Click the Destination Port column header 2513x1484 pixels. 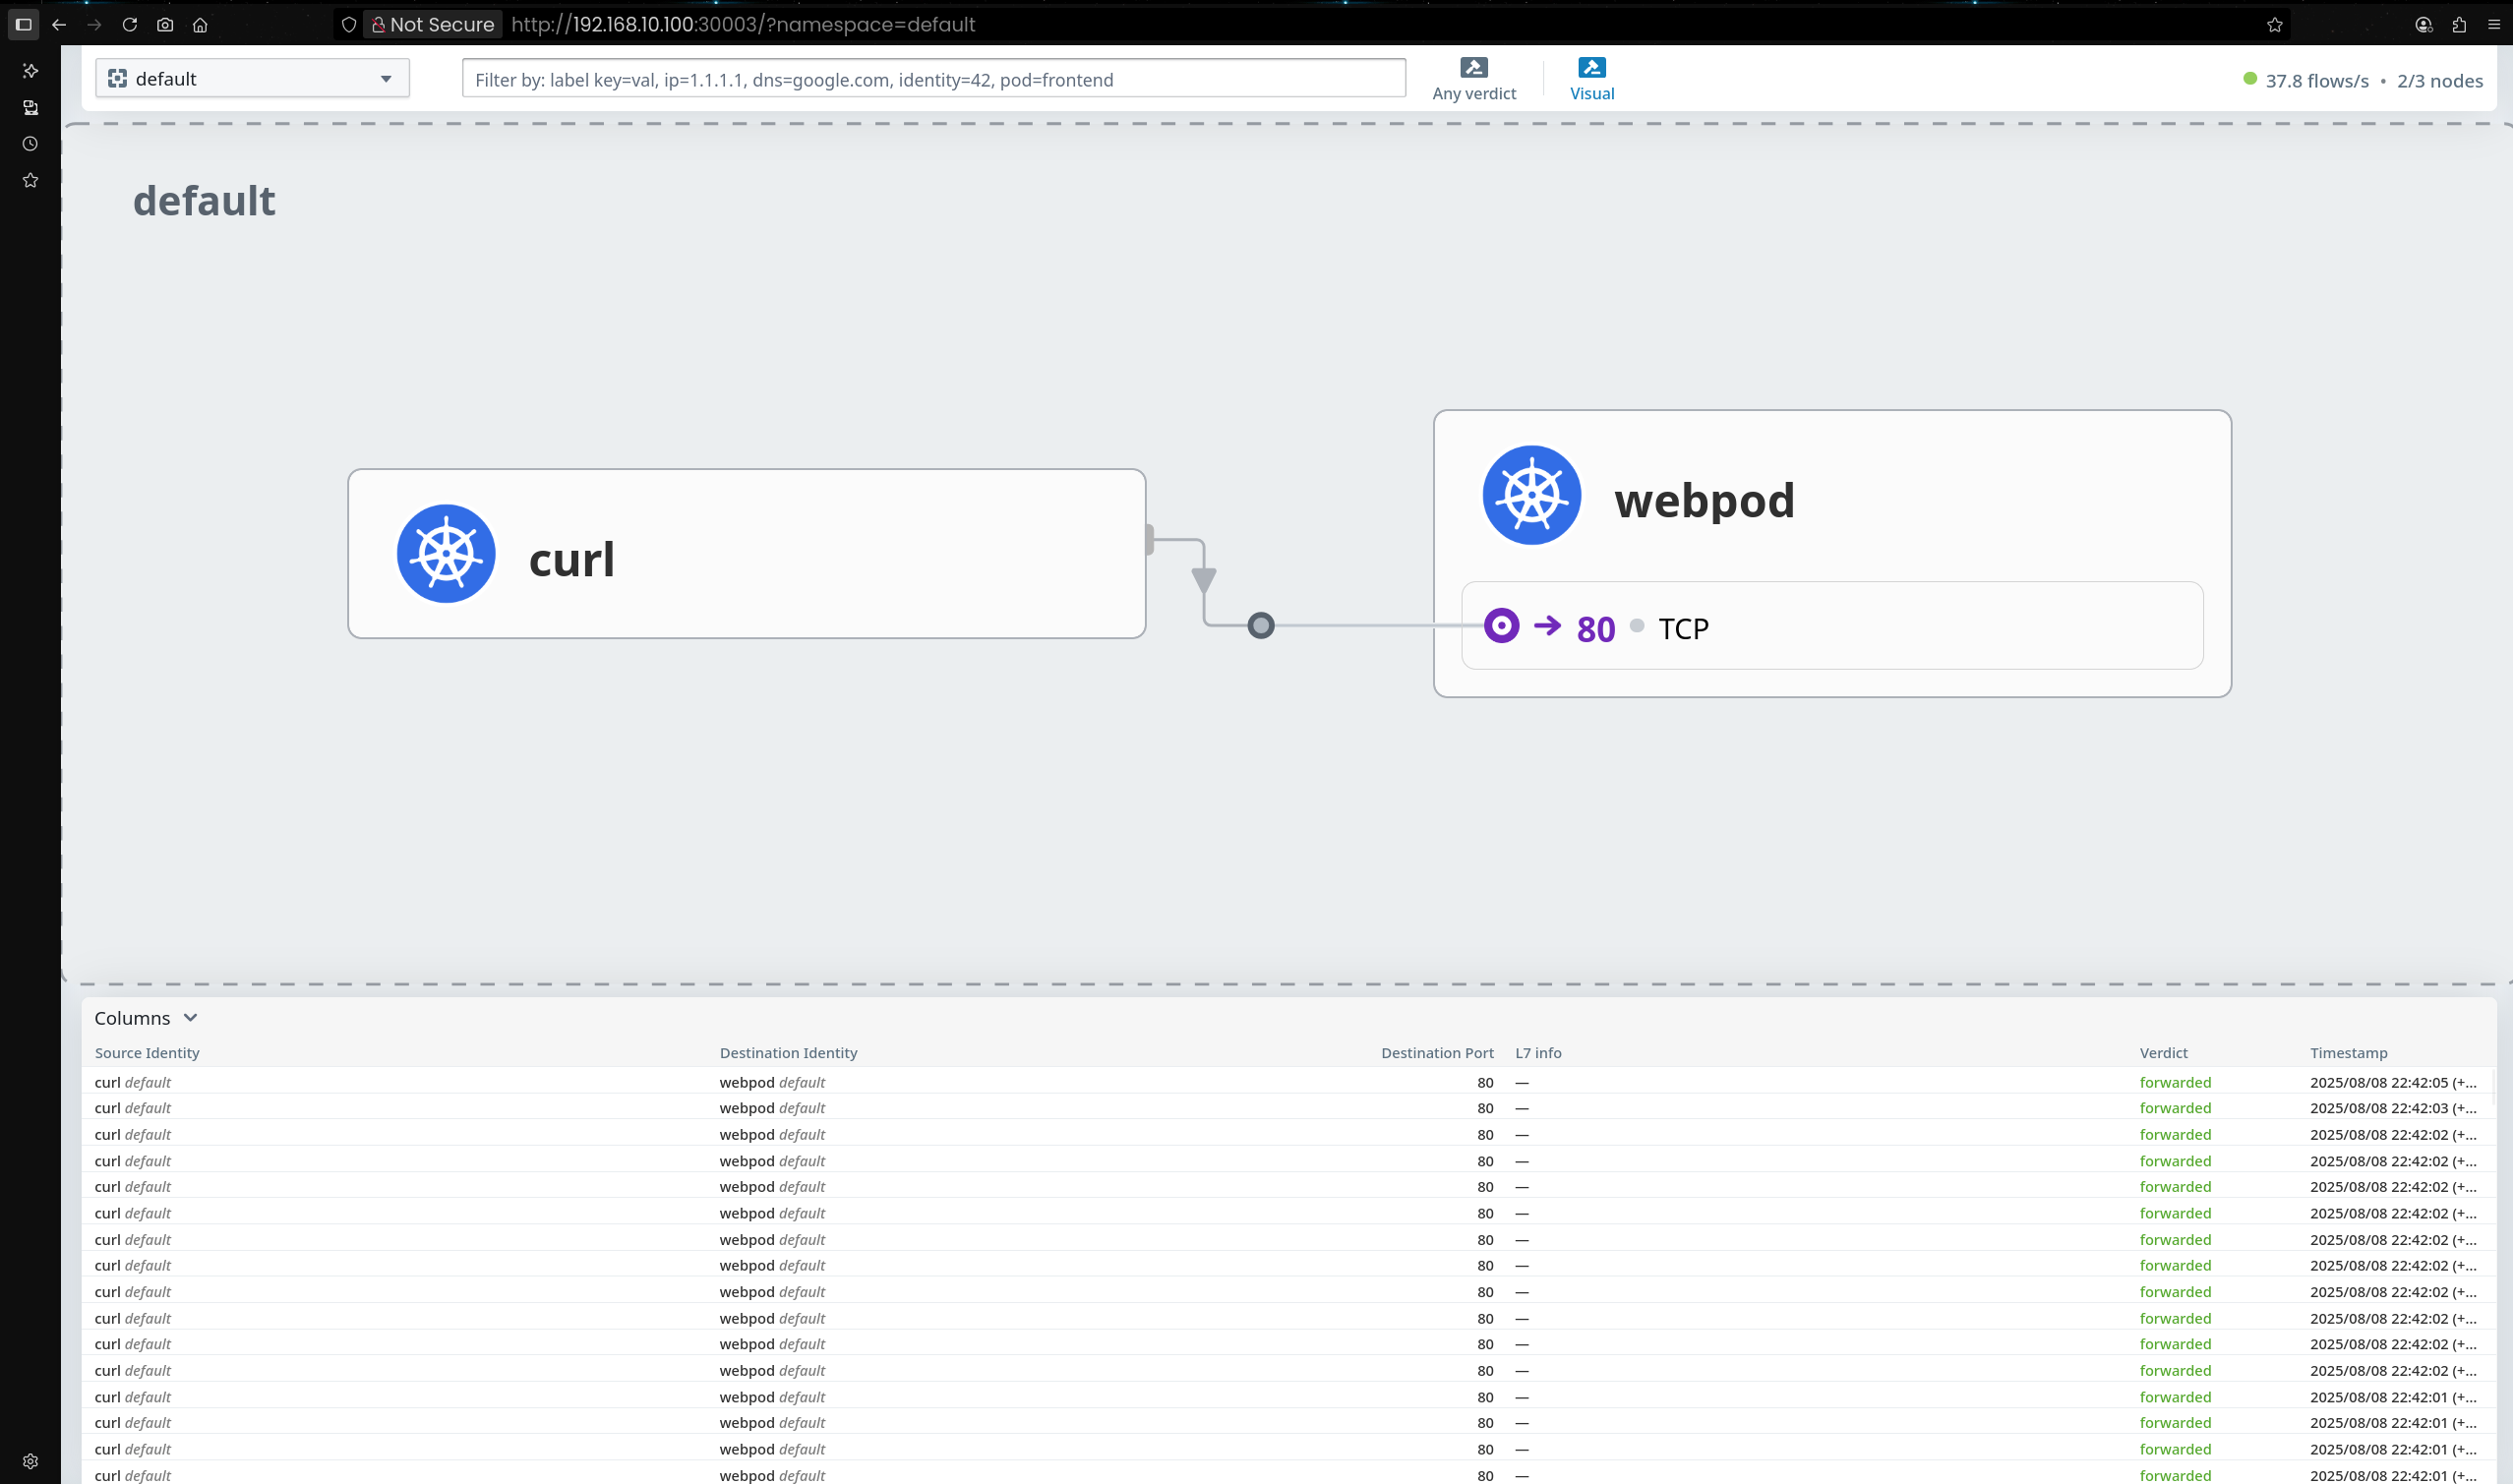point(1437,1053)
